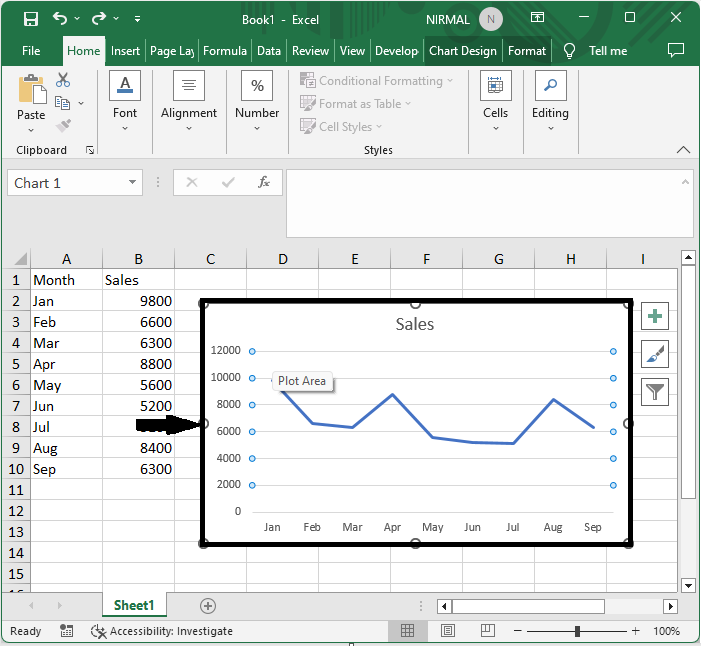Expand the Name Box dropdown arrow

pyautogui.click(x=133, y=183)
